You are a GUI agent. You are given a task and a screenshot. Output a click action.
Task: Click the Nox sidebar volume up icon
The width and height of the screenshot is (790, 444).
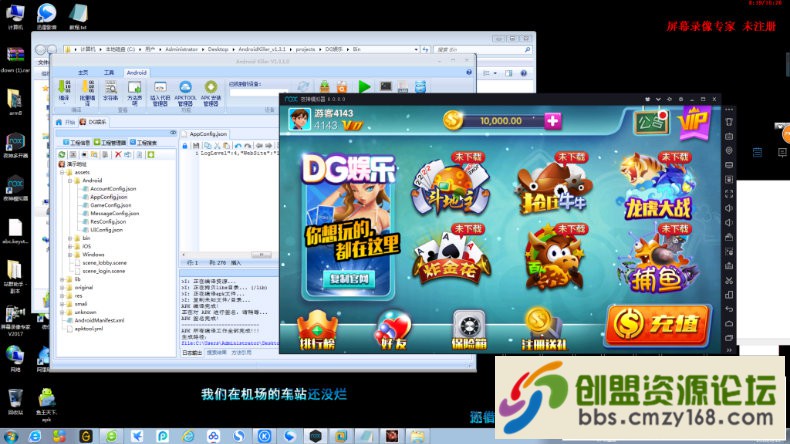(729, 208)
